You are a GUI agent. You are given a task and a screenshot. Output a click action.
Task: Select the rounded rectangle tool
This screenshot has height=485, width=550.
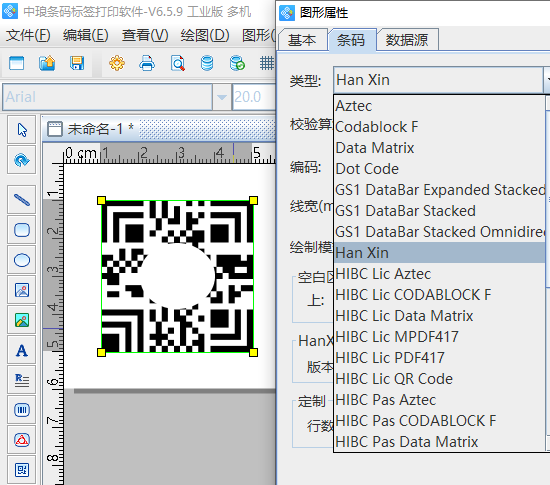[22, 230]
